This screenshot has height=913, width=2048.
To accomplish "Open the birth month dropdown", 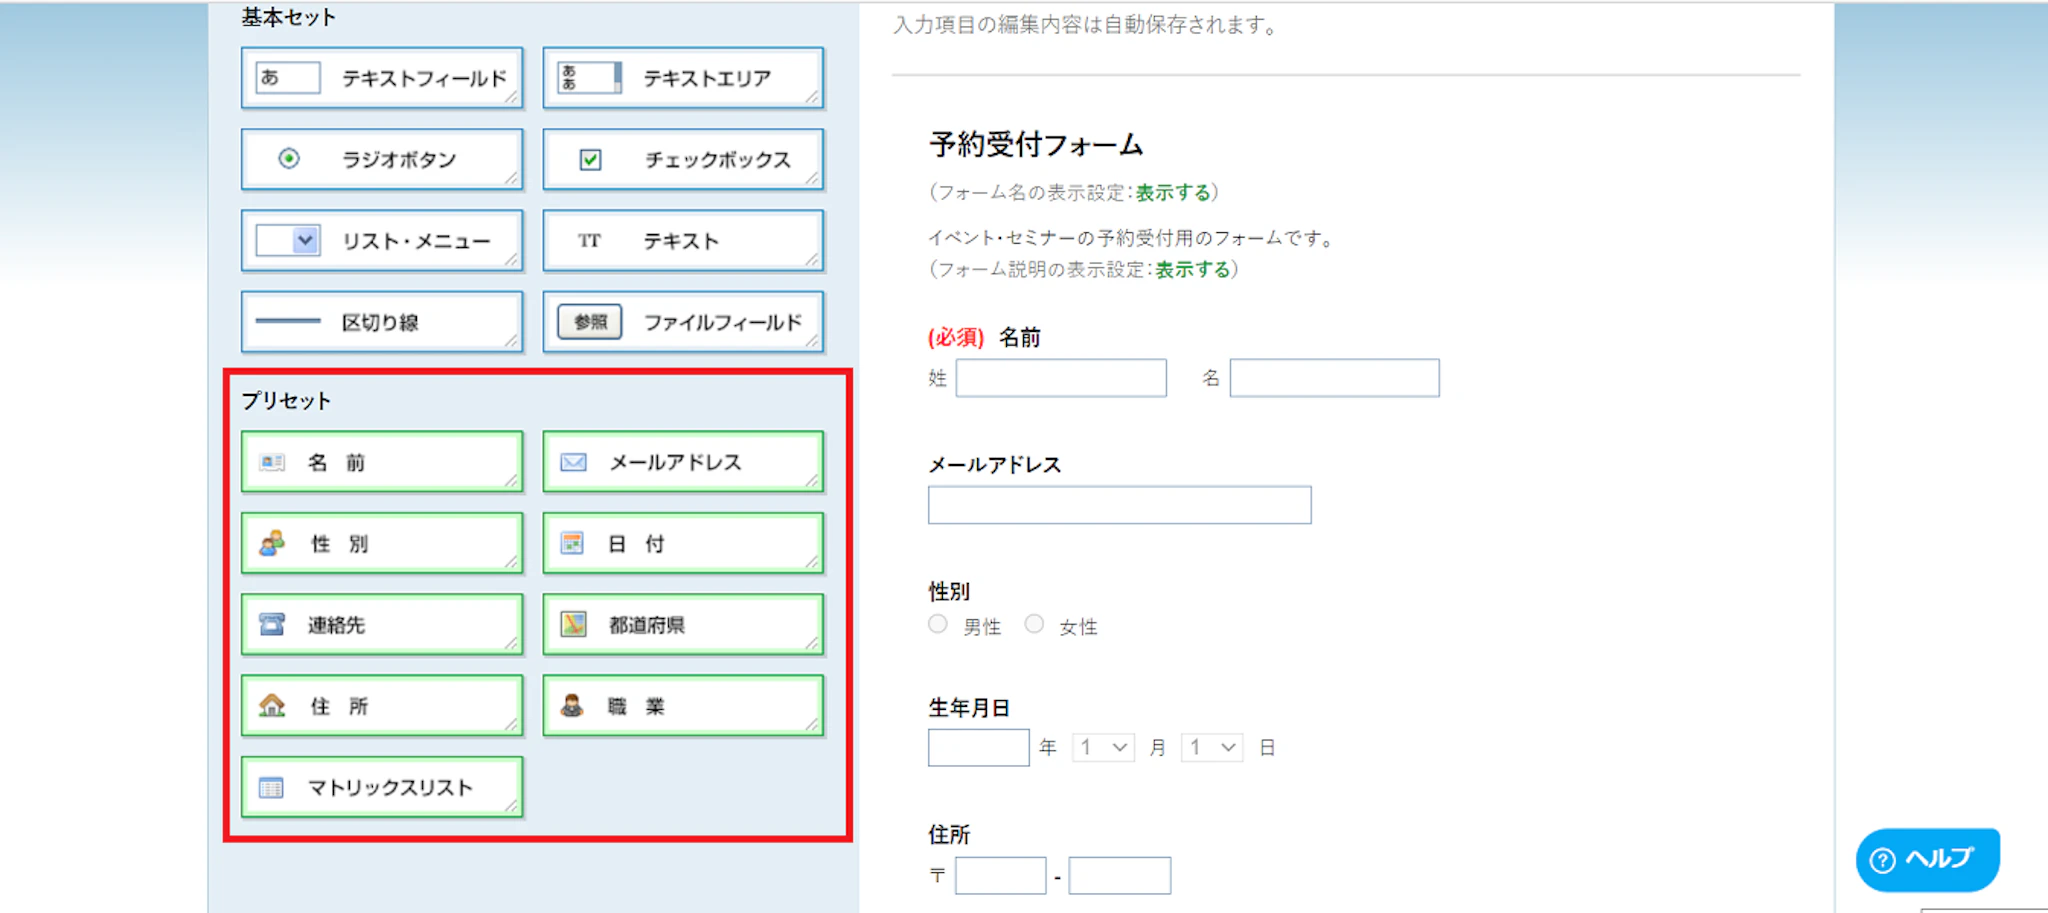I will tap(1103, 747).
